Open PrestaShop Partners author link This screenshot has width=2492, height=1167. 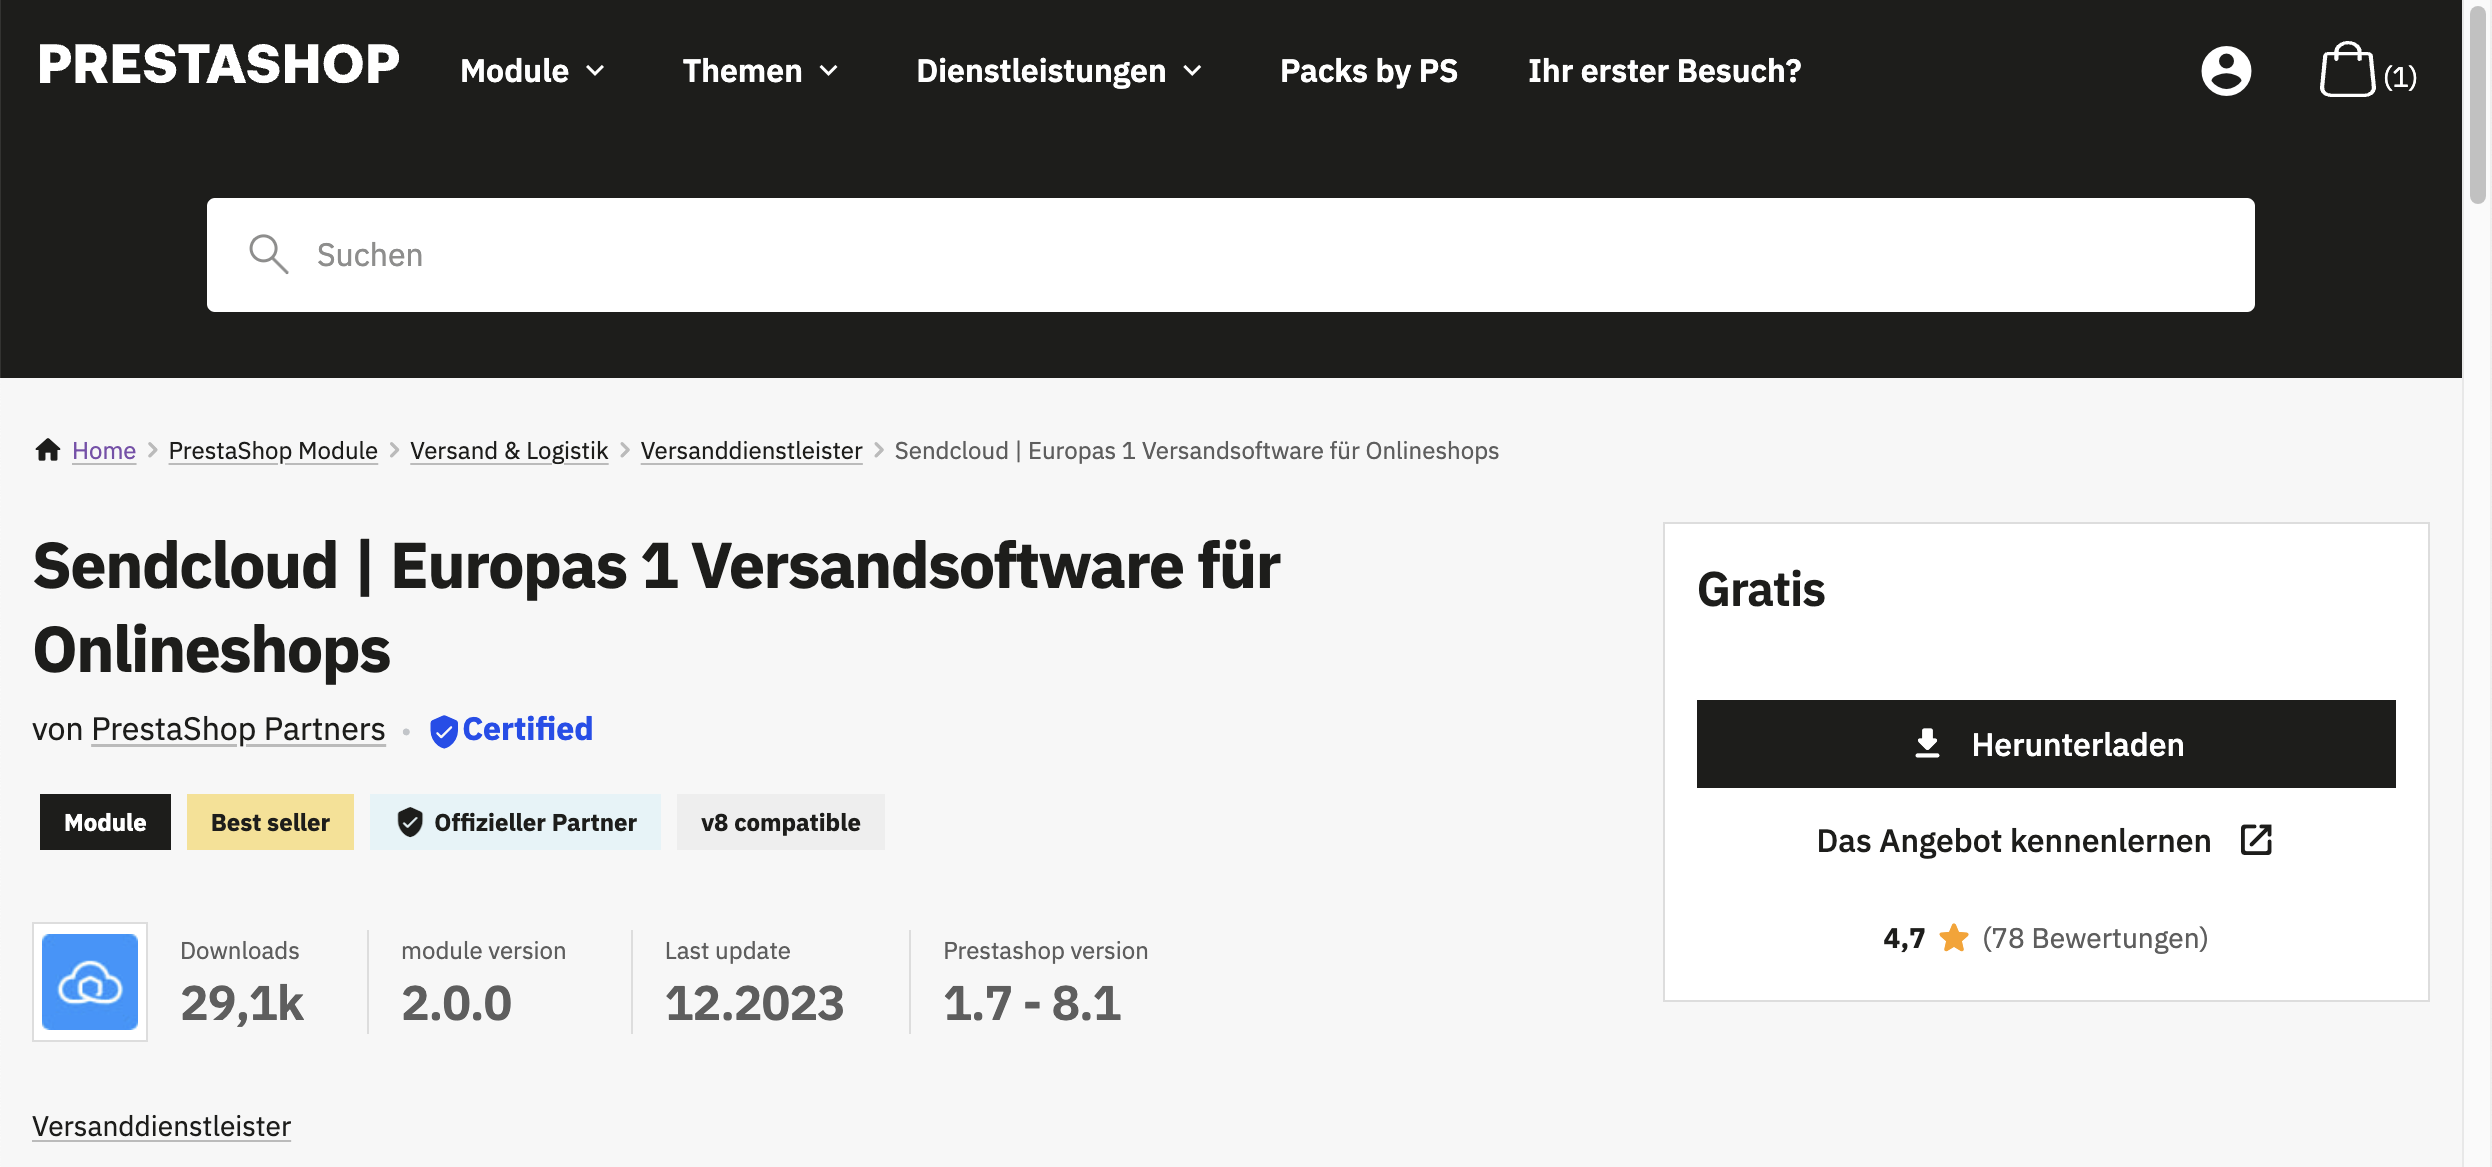(x=238, y=729)
